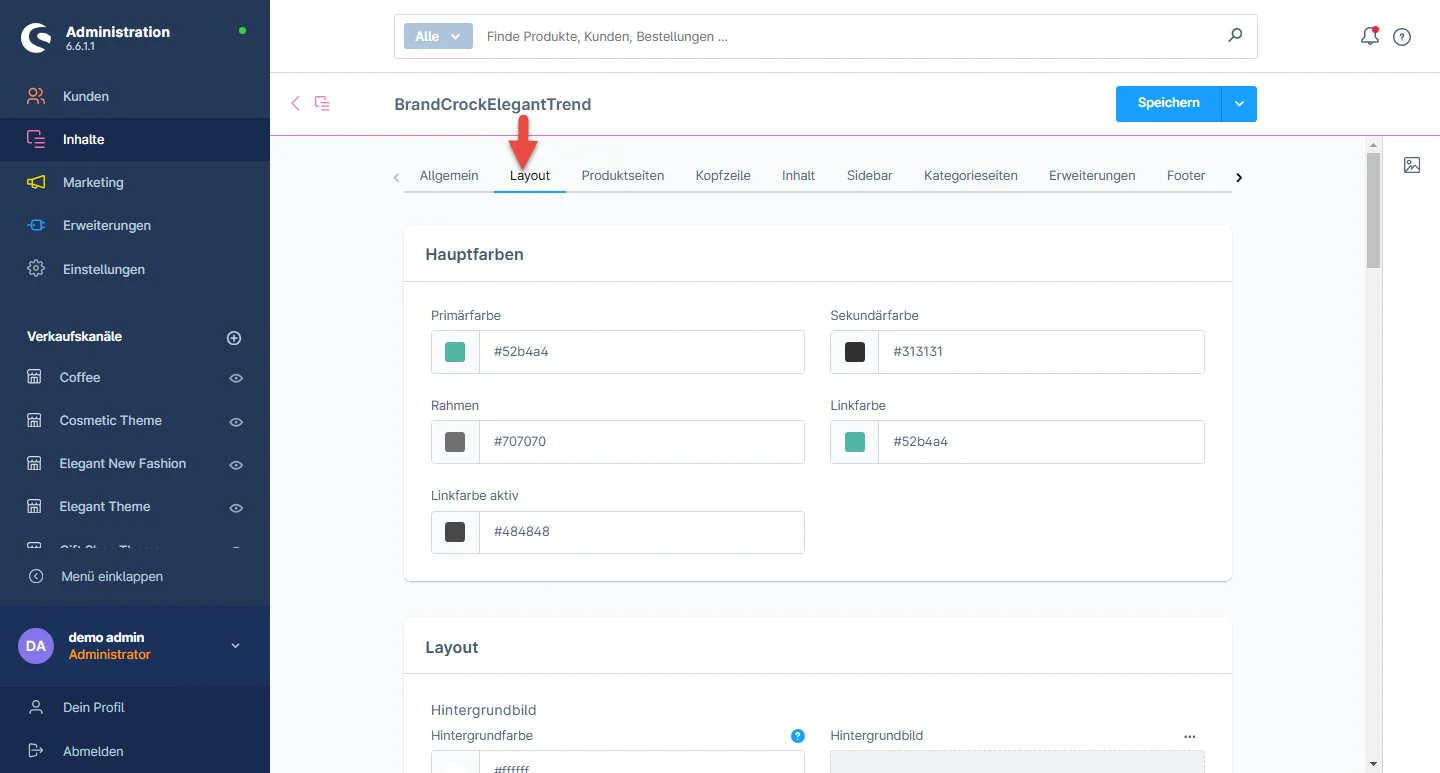Switch to the Kopfzeile tab
The image size is (1440, 773).
click(x=722, y=176)
